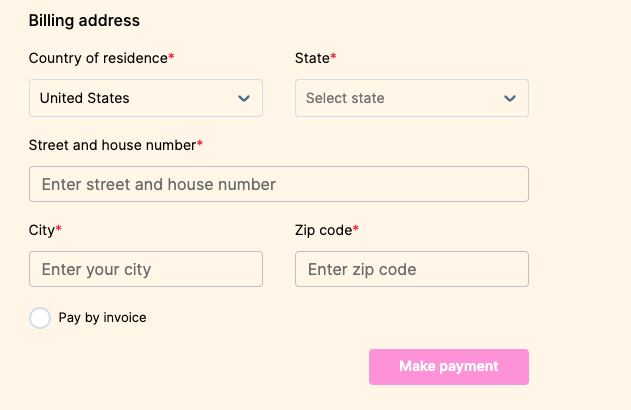This screenshot has height=410, width=631.
Task: Click the Enter your city field
Action: (x=146, y=269)
